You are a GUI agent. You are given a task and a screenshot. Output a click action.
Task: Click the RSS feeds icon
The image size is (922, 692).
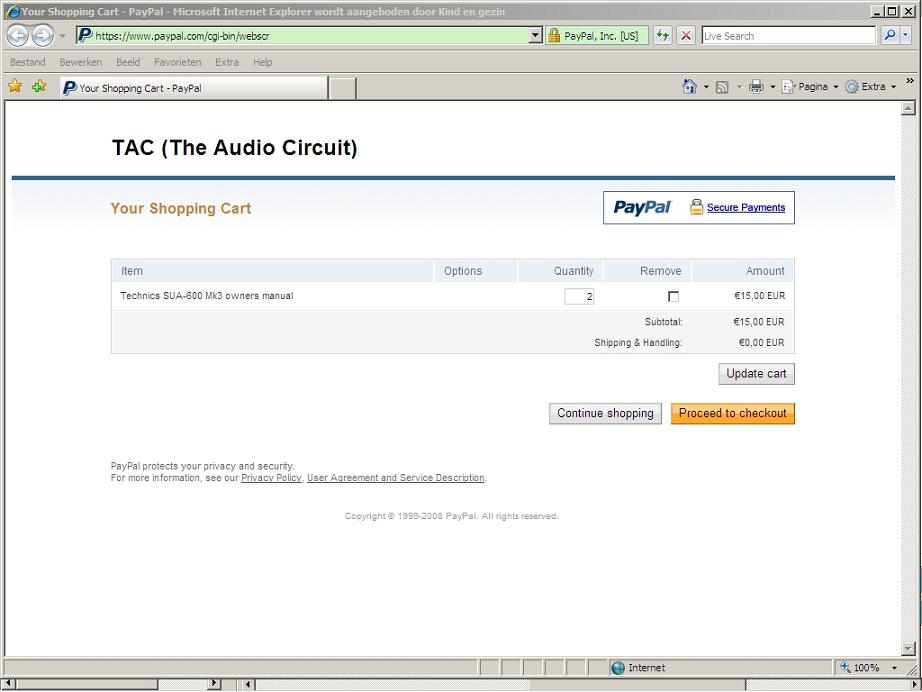pos(722,87)
